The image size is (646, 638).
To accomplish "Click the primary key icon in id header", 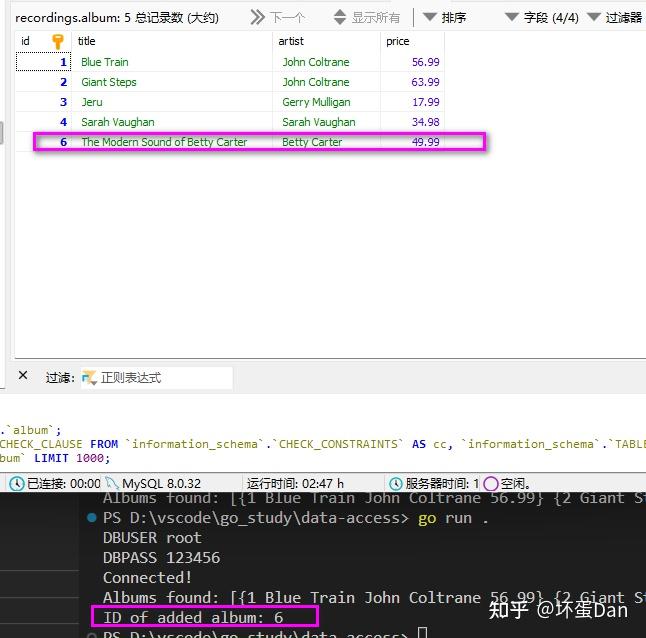I will 58,42.
